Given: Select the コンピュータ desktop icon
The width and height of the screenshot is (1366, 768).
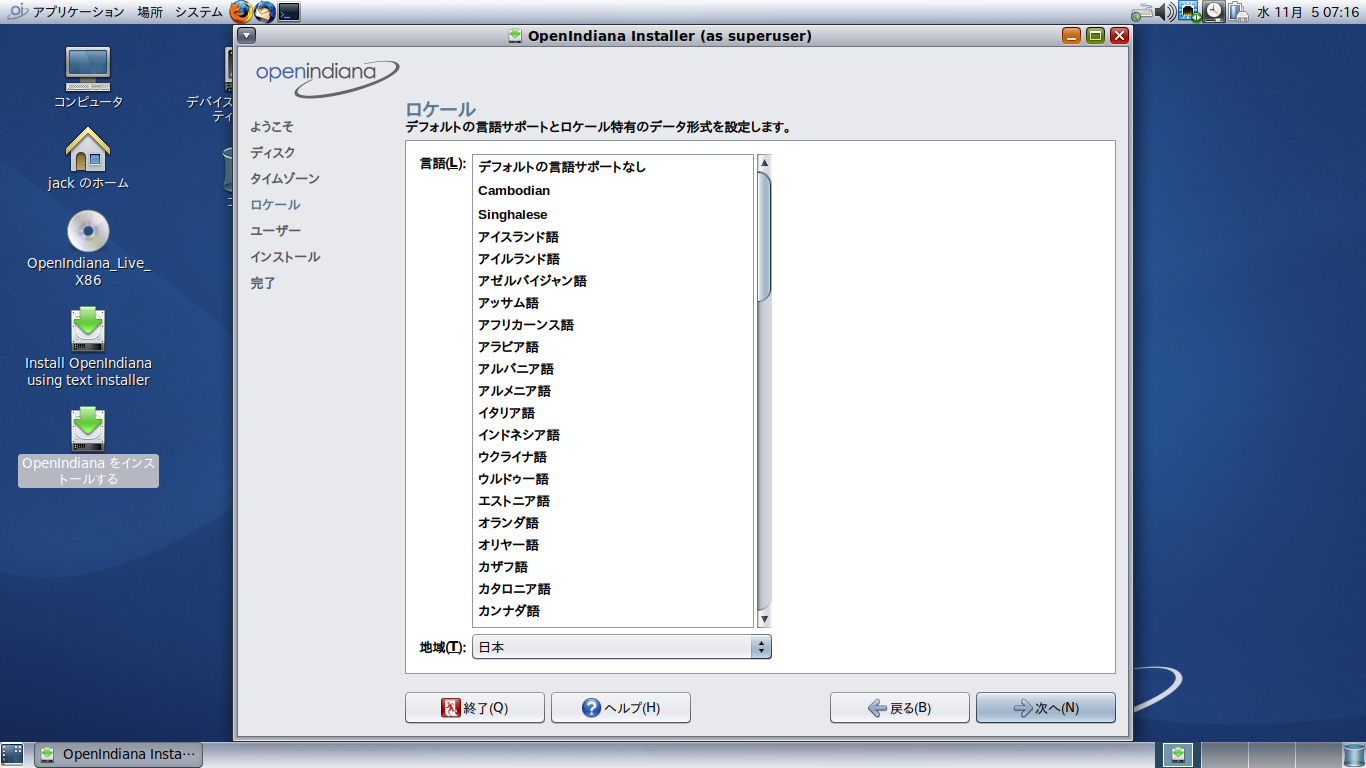Looking at the screenshot, I should pyautogui.click(x=88, y=77).
